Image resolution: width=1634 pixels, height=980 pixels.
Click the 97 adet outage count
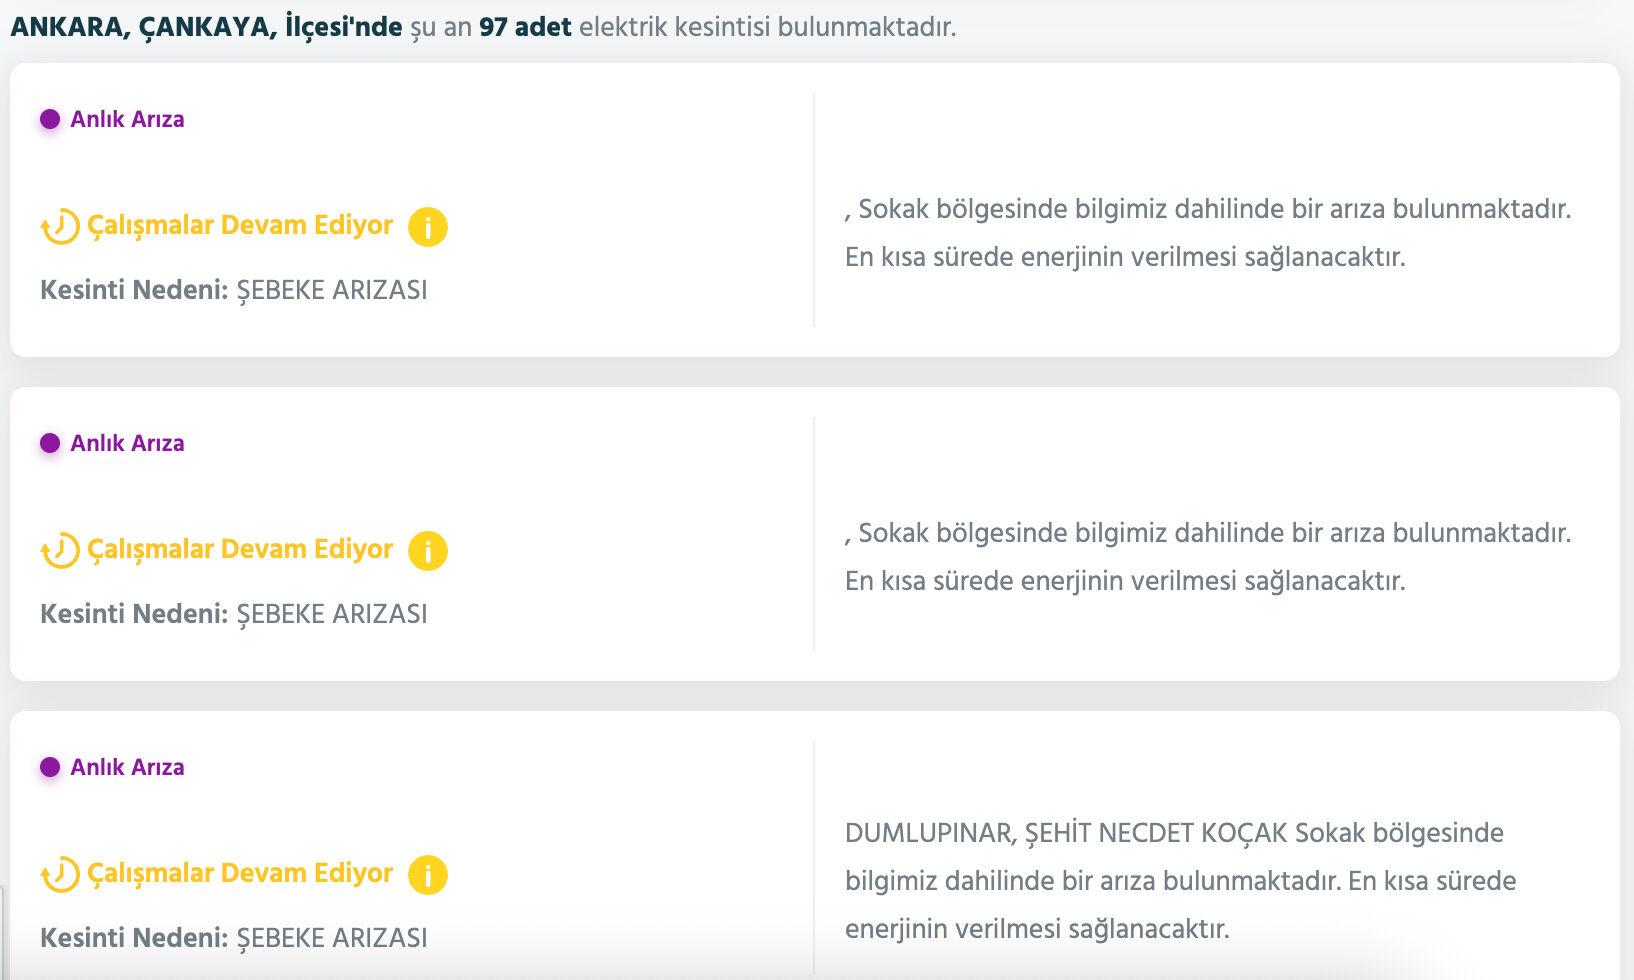pyautogui.click(x=525, y=27)
